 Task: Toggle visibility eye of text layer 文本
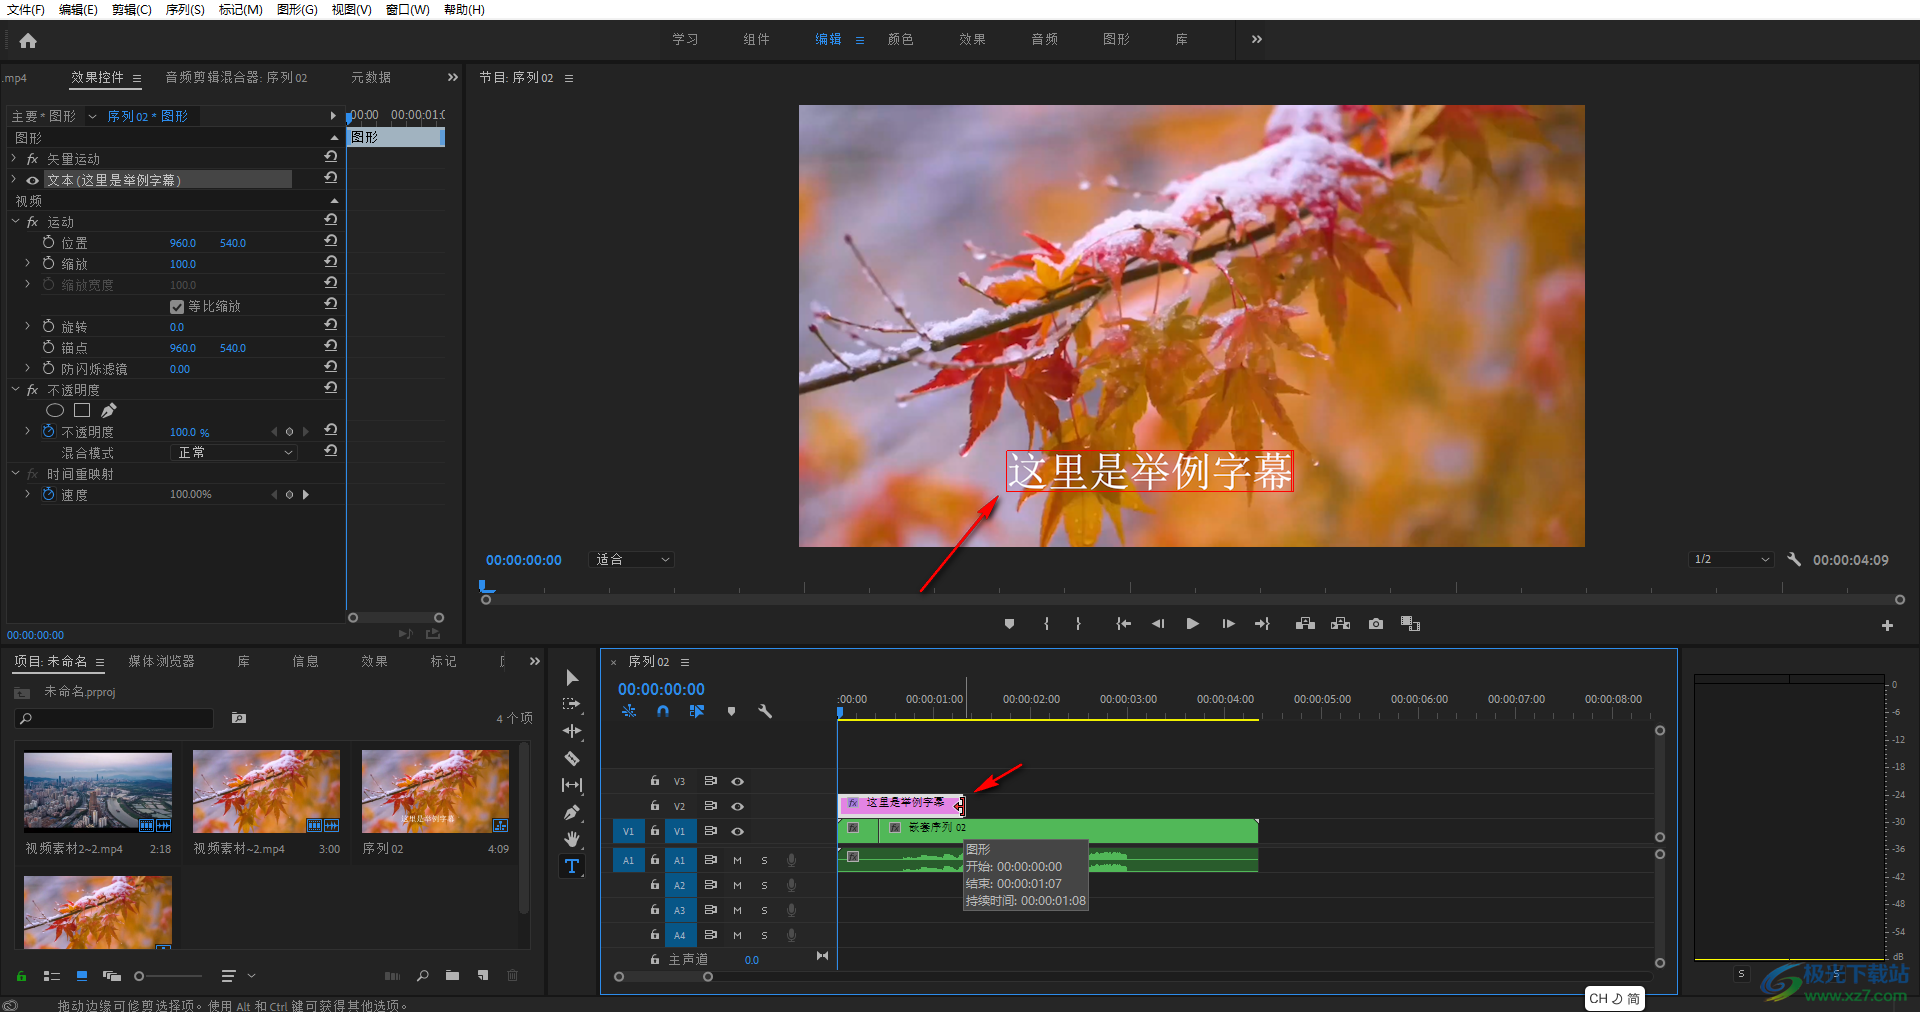pyautogui.click(x=33, y=181)
